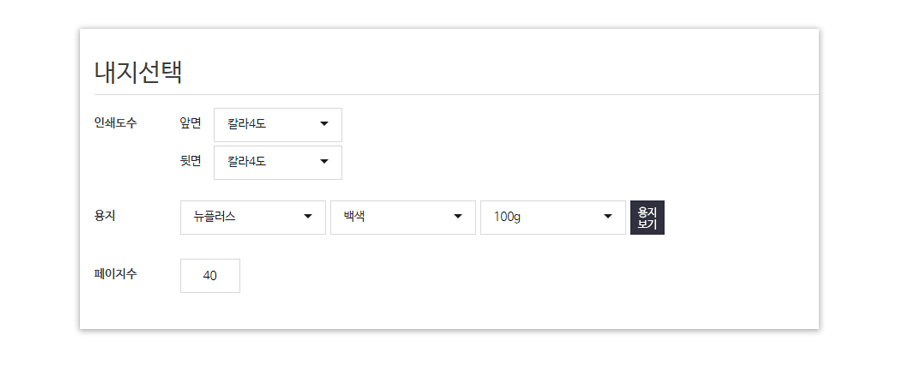This screenshot has height=366, width=900.
Task: Open the 뒷면 print color dropdown
Action: 278,162
